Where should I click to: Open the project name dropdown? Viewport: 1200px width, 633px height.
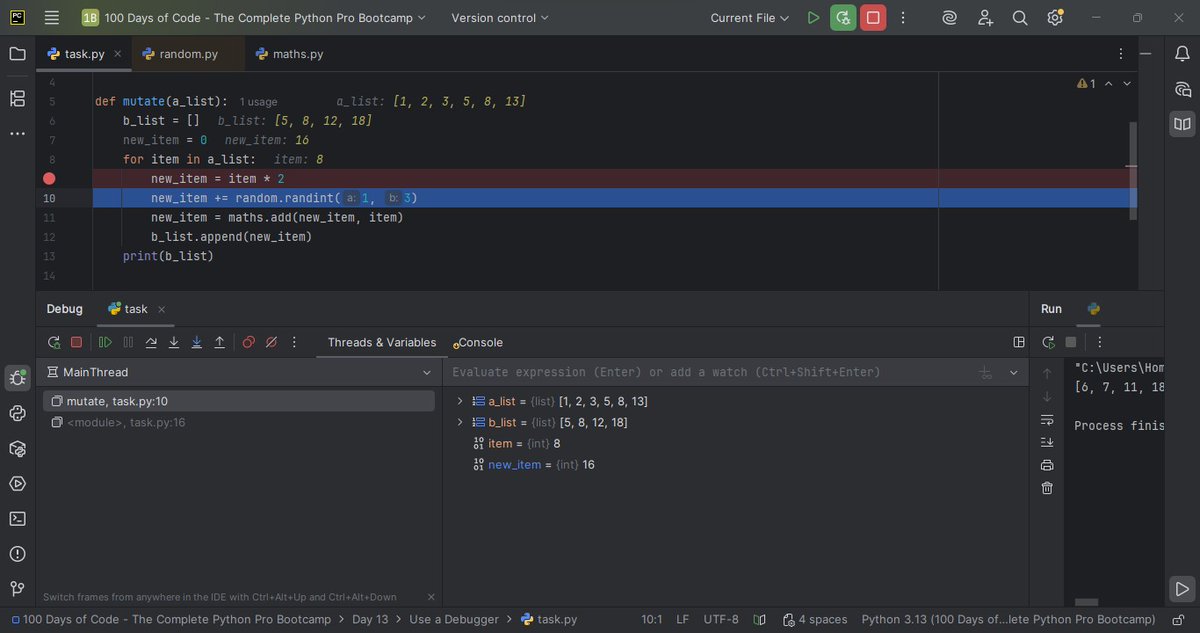click(254, 18)
